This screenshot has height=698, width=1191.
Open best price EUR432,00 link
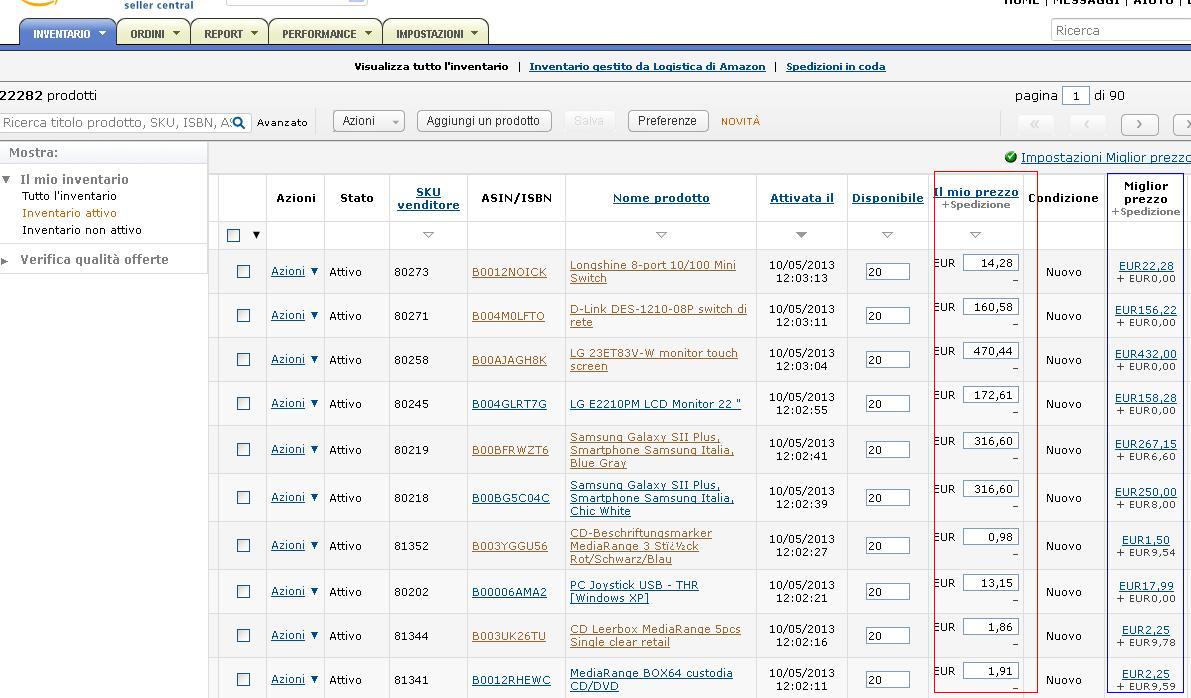click(1145, 354)
